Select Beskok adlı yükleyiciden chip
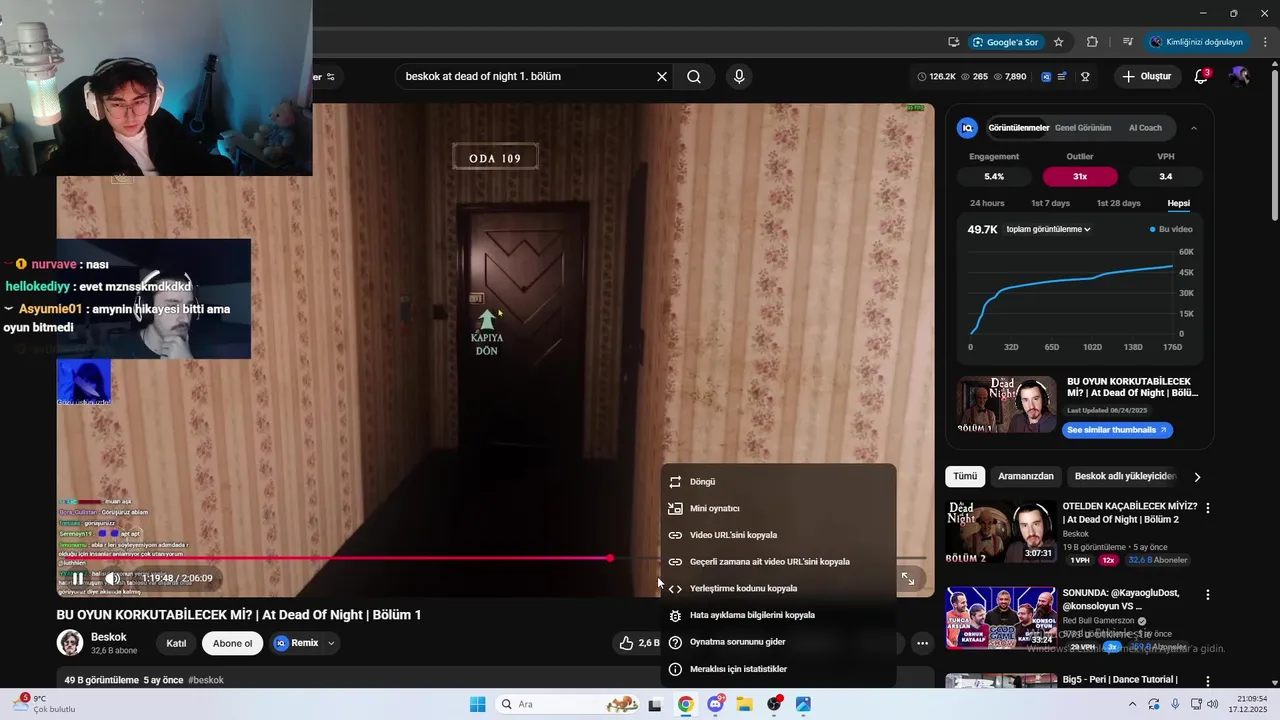This screenshot has height=720, width=1280. [1125, 477]
